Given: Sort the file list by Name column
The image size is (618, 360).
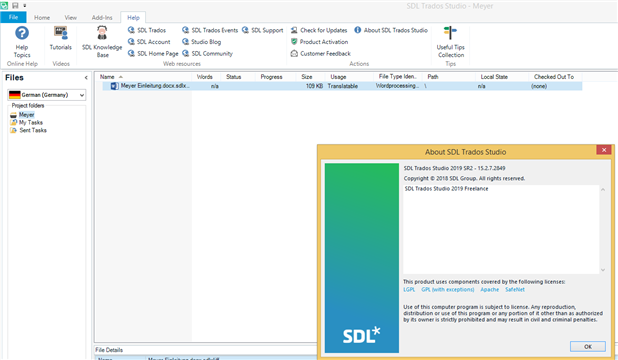Looking at the screenshot, I should (x=144, y=77).
